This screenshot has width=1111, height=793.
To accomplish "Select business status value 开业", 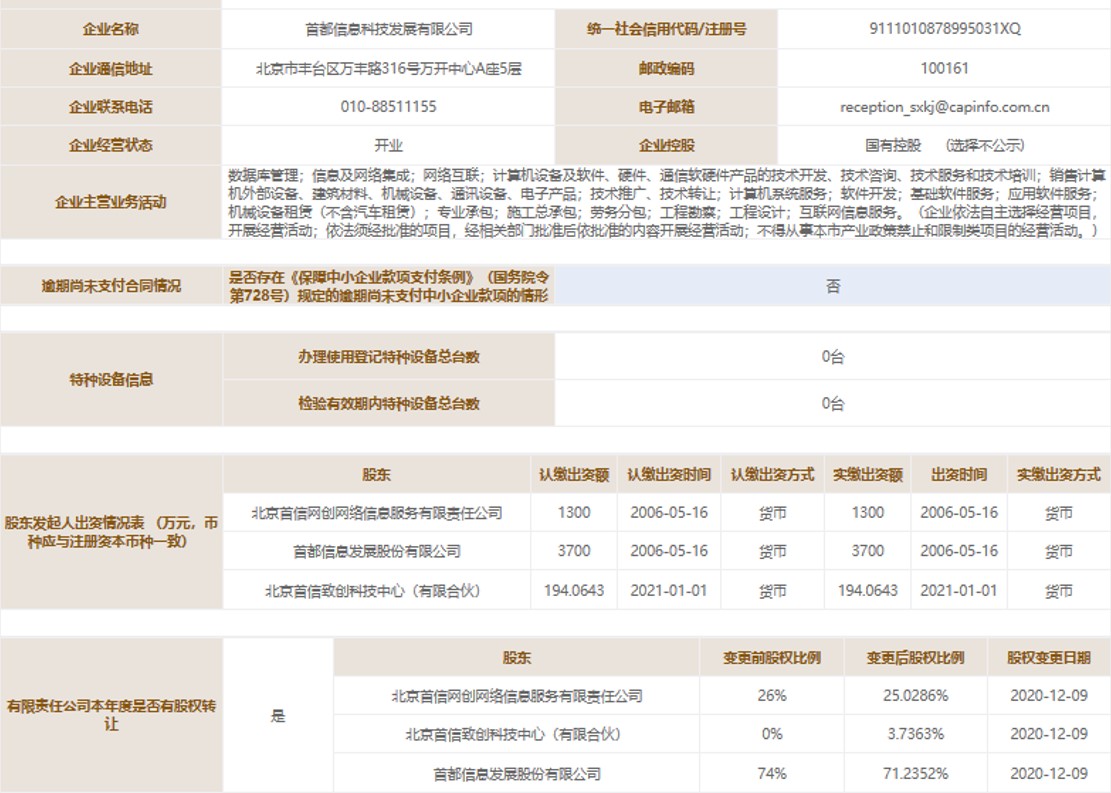I will point(388,145).
